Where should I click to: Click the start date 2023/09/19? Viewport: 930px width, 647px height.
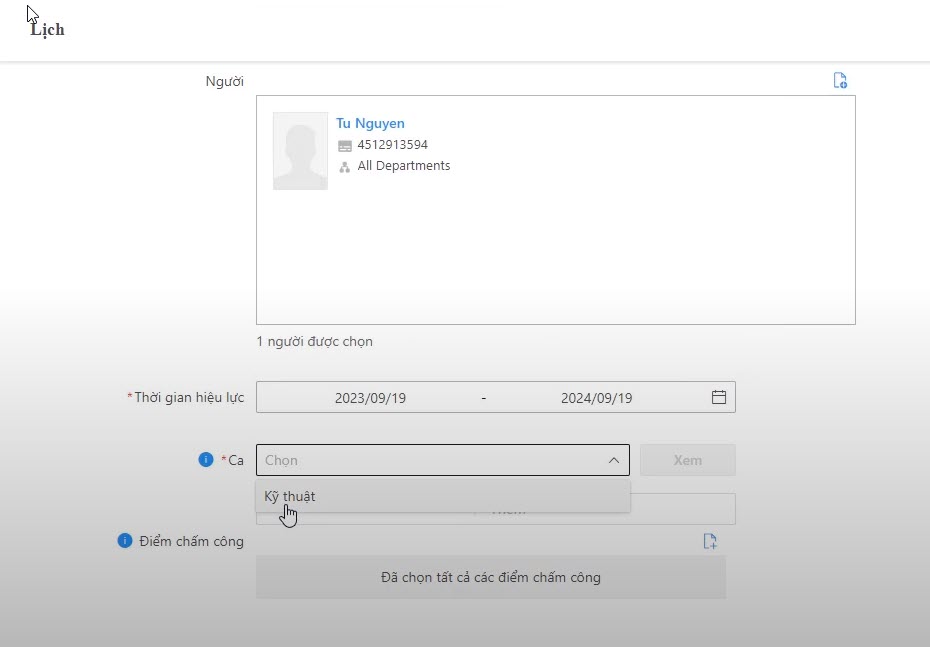pos(370,398)
